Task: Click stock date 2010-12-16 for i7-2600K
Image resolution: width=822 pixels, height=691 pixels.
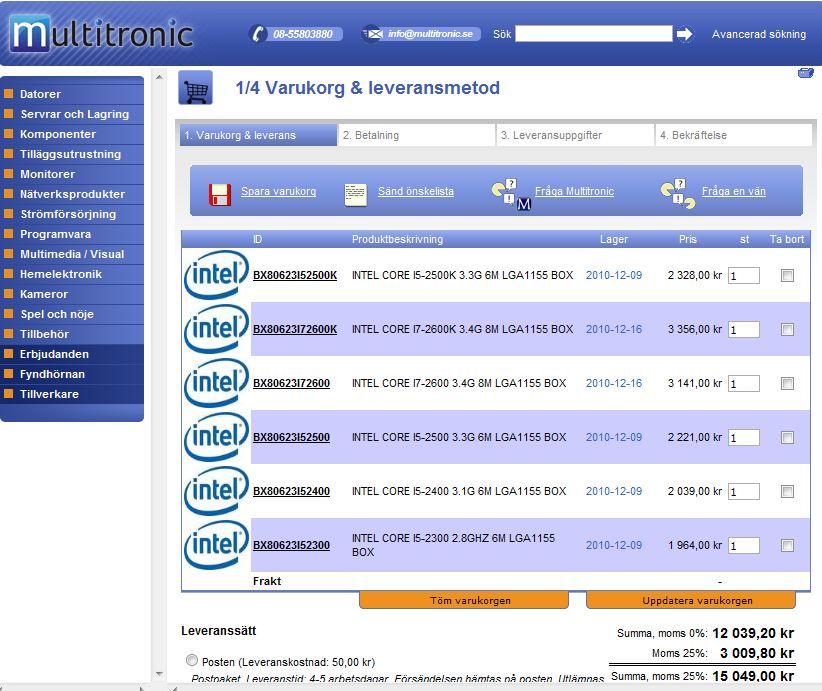Action: (x=613, y=329)
